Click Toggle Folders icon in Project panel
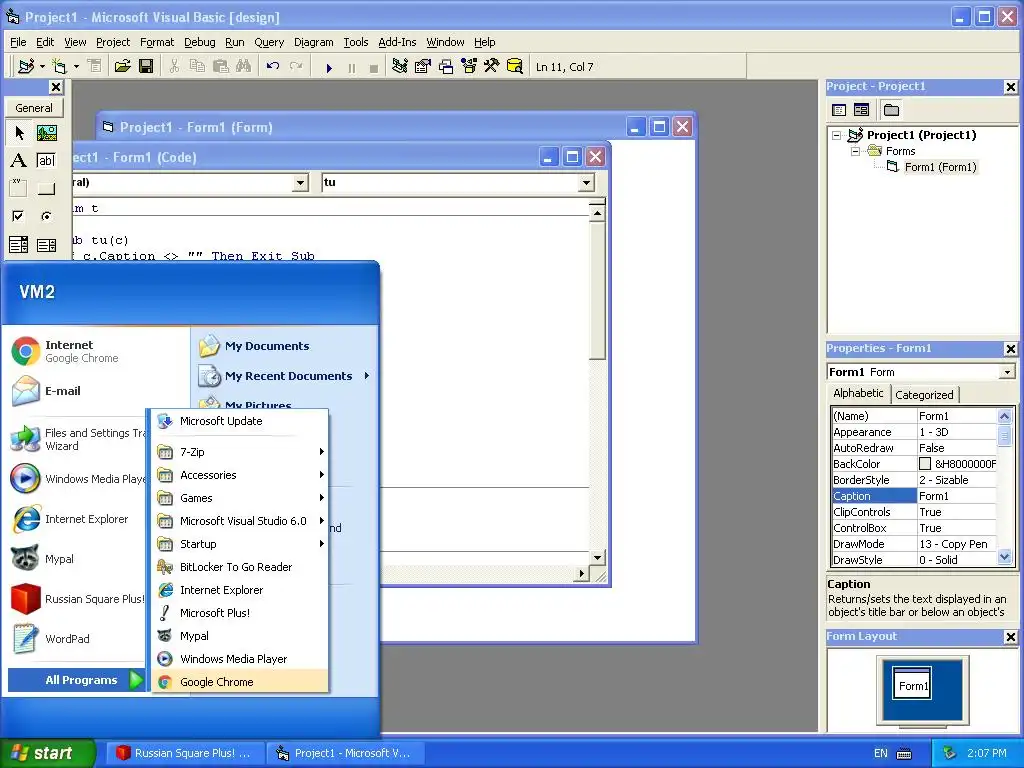The width and height of the screenshot is (1024, 768). coord(891,110)
